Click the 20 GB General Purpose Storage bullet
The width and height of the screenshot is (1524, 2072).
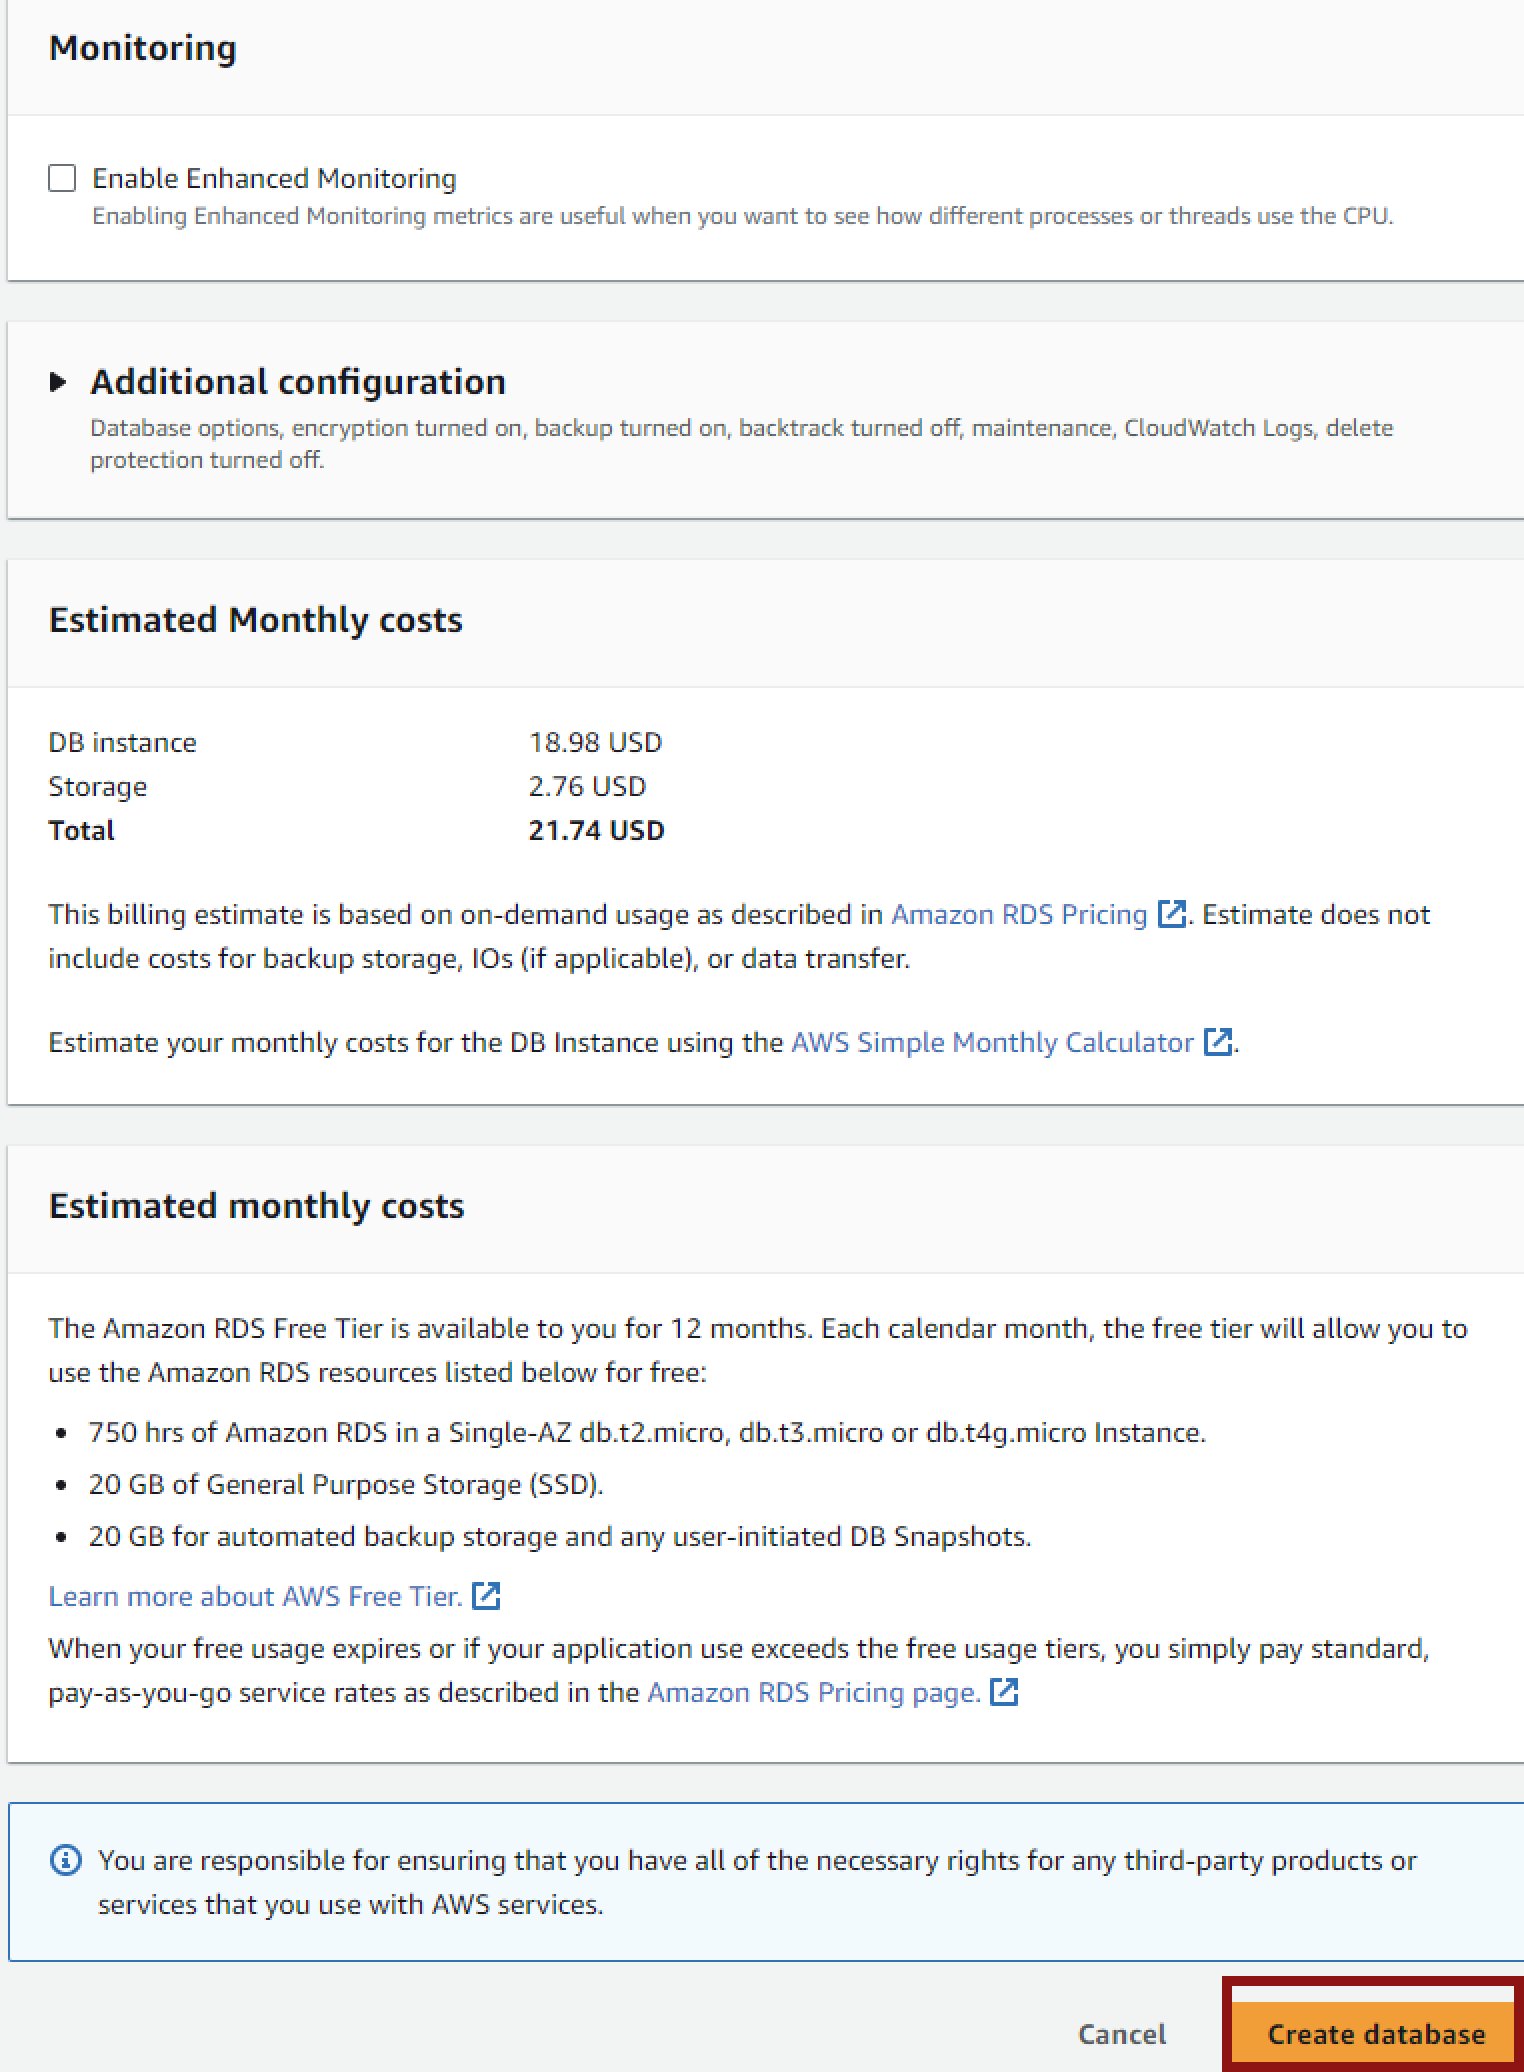pyautogui.click(x=346, y=1484)
